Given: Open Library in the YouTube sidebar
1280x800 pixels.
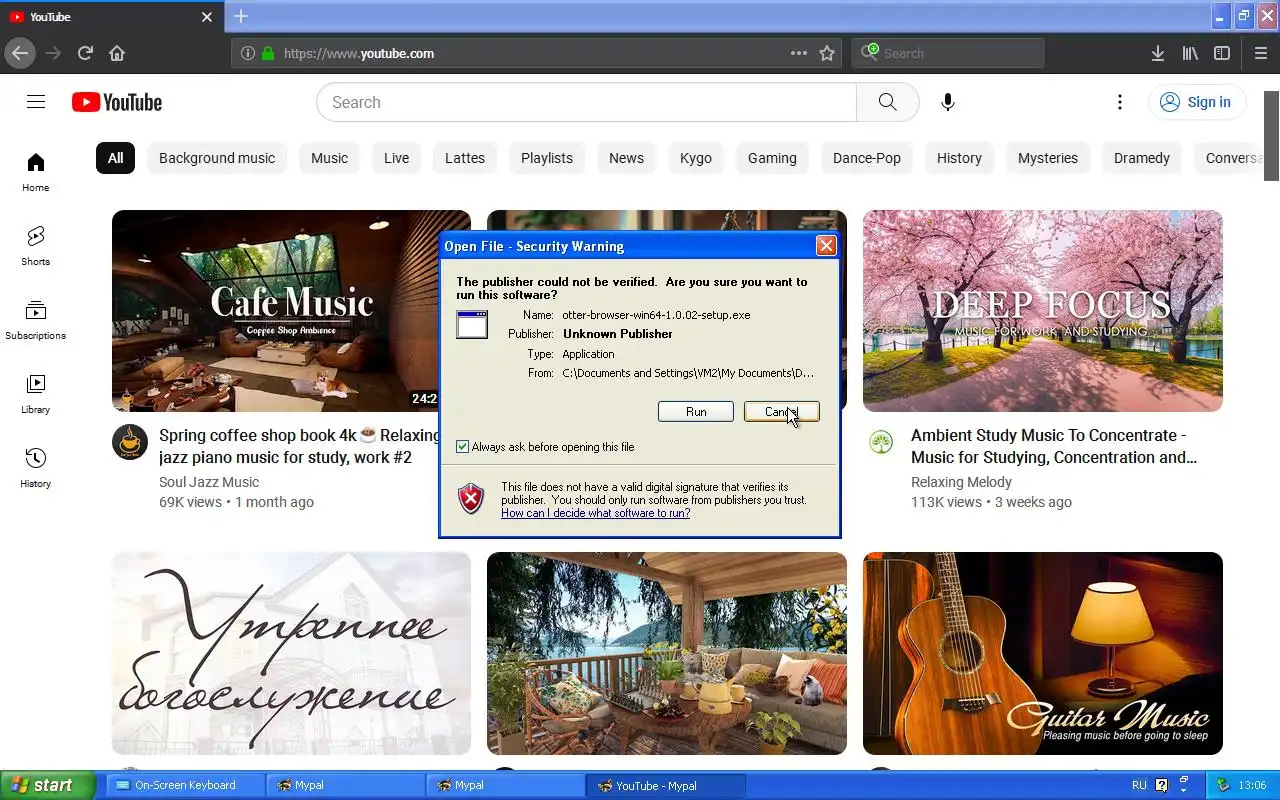Looking at the screenshot, I should [x=36, y=394].
